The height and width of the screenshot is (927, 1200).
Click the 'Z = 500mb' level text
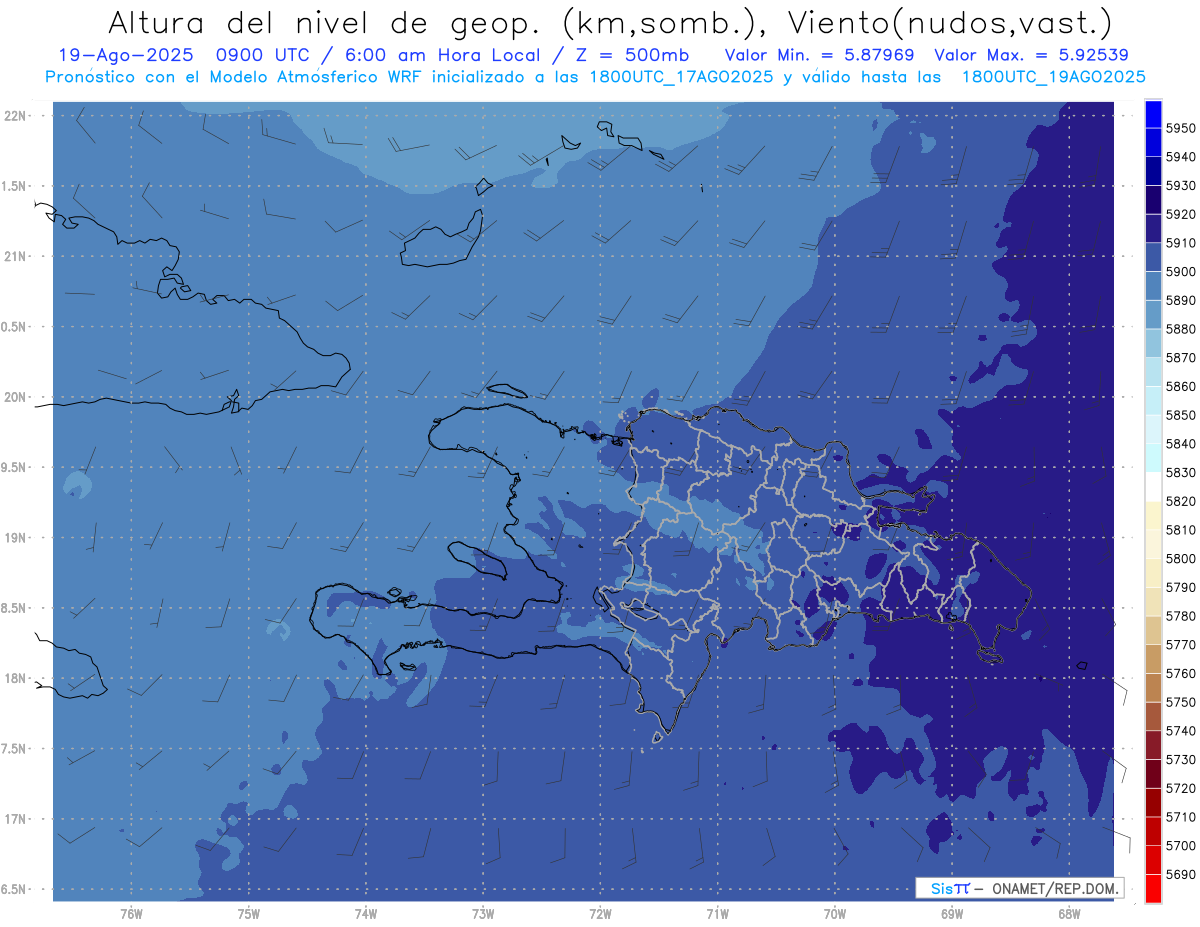633,55
